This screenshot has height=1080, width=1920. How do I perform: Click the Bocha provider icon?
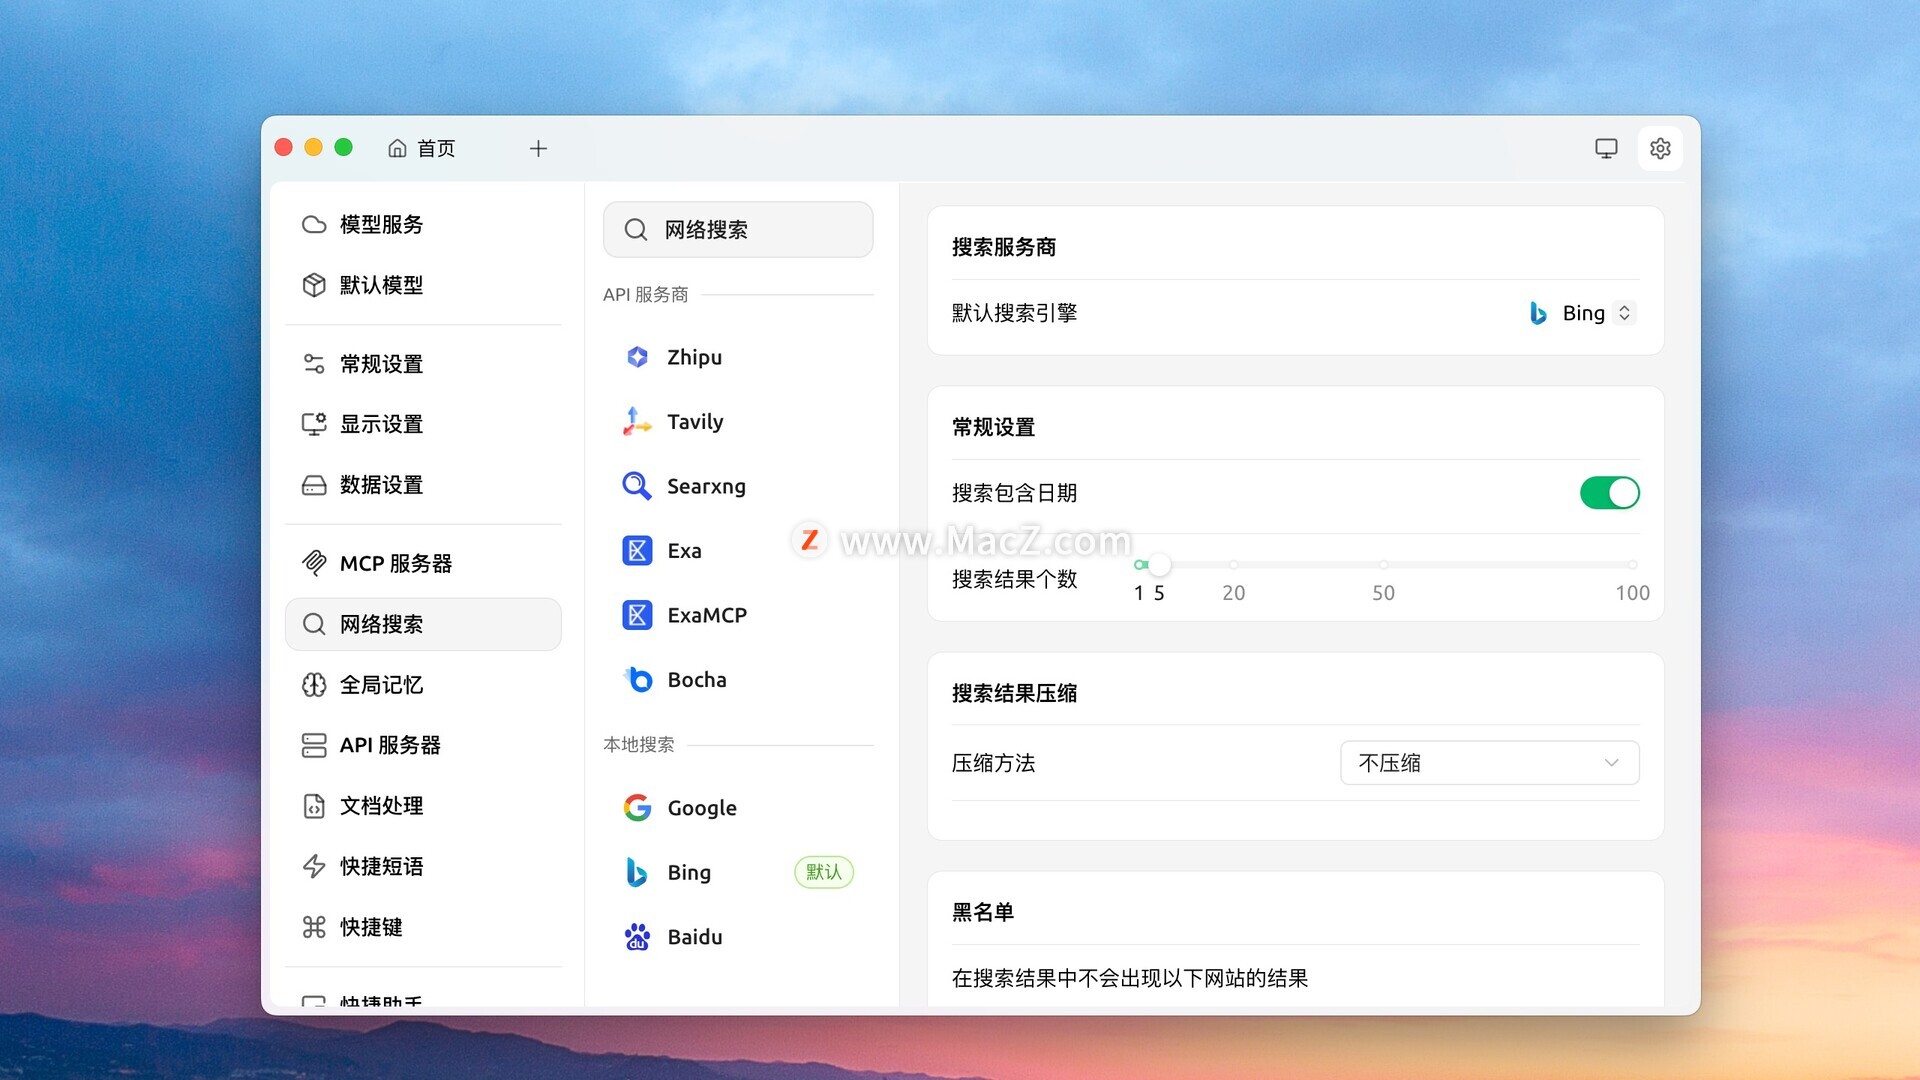pos(637,680)
